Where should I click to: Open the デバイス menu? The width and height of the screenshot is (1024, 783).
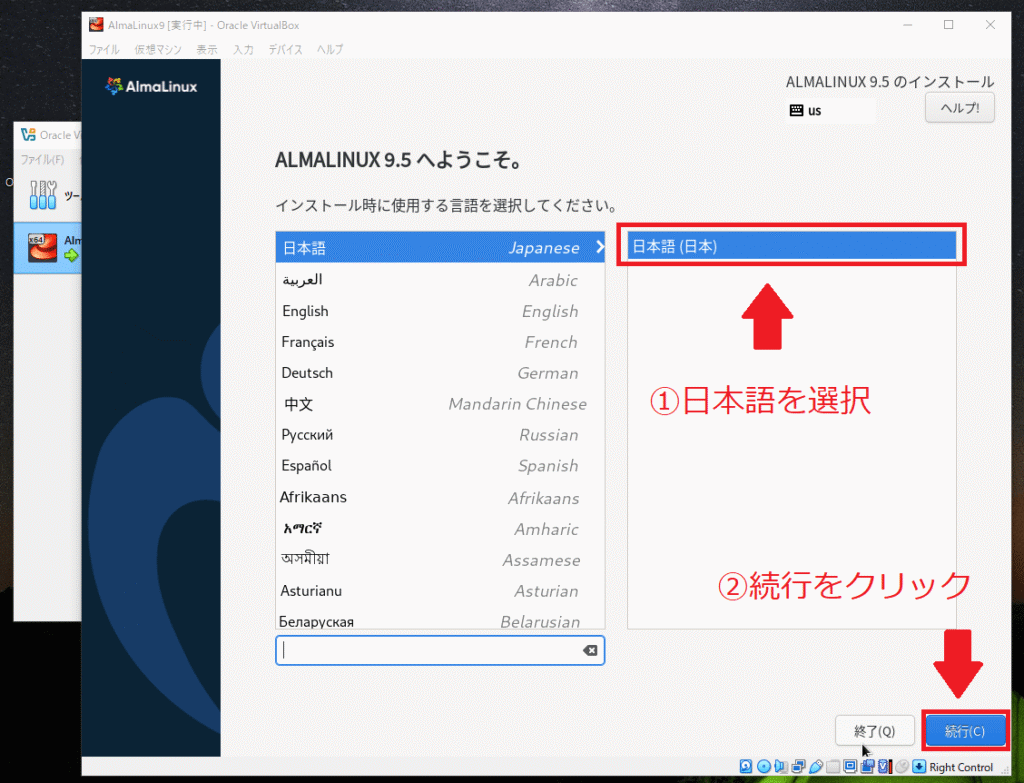pos(285,50)
